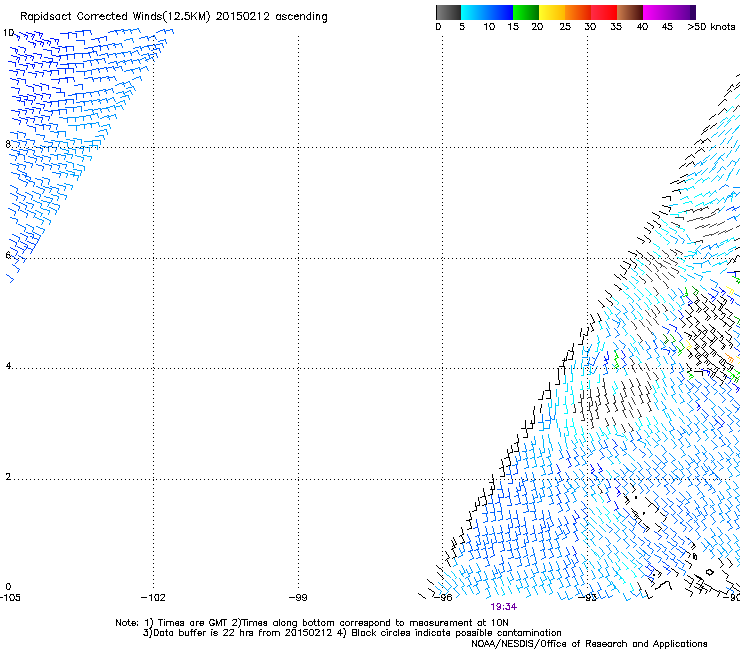Click the '-93' longitude axis label

588,598
